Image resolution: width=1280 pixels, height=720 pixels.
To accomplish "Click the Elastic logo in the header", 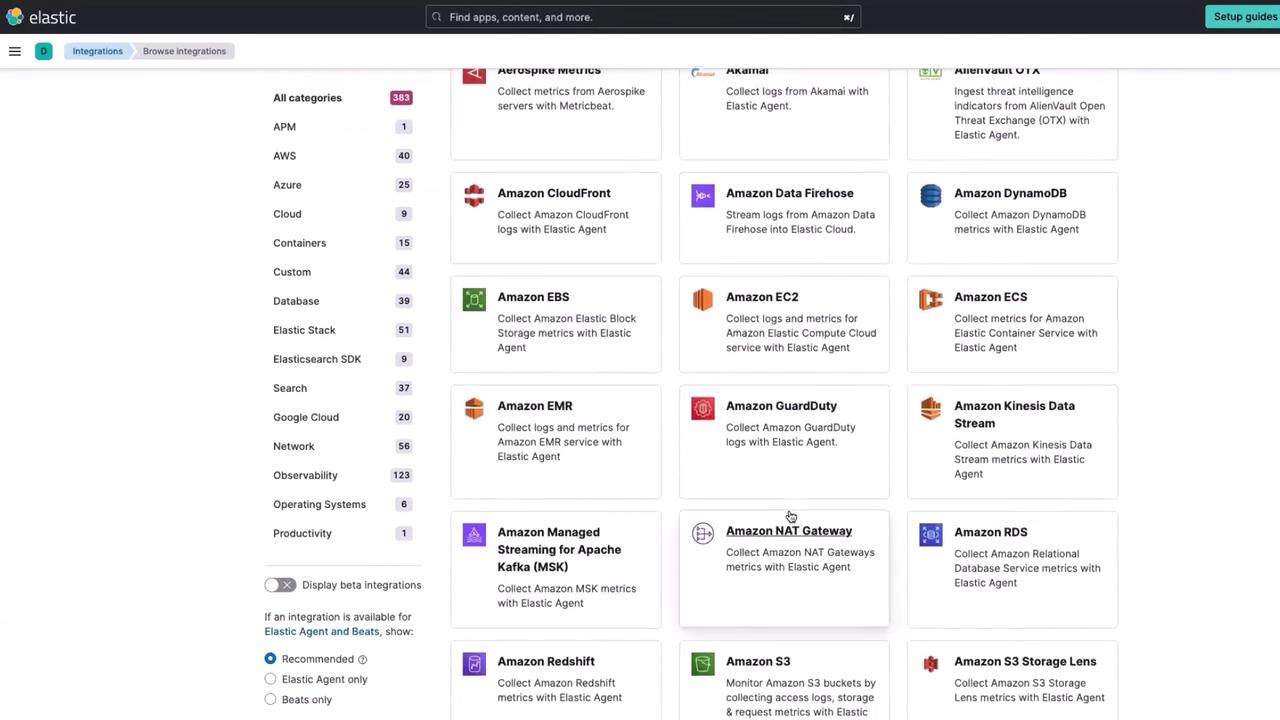I will click(x=40, y=17).
